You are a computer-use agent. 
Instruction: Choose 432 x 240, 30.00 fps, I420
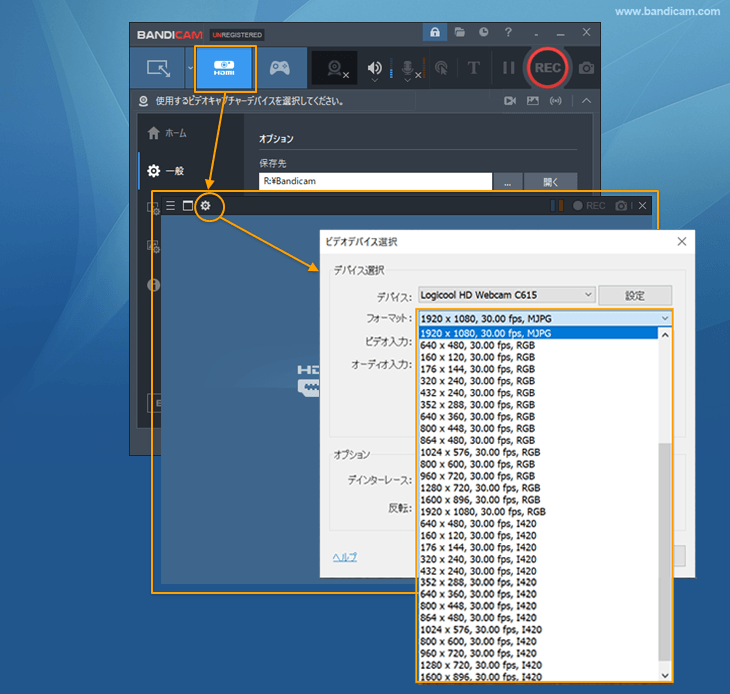[538, 571]
